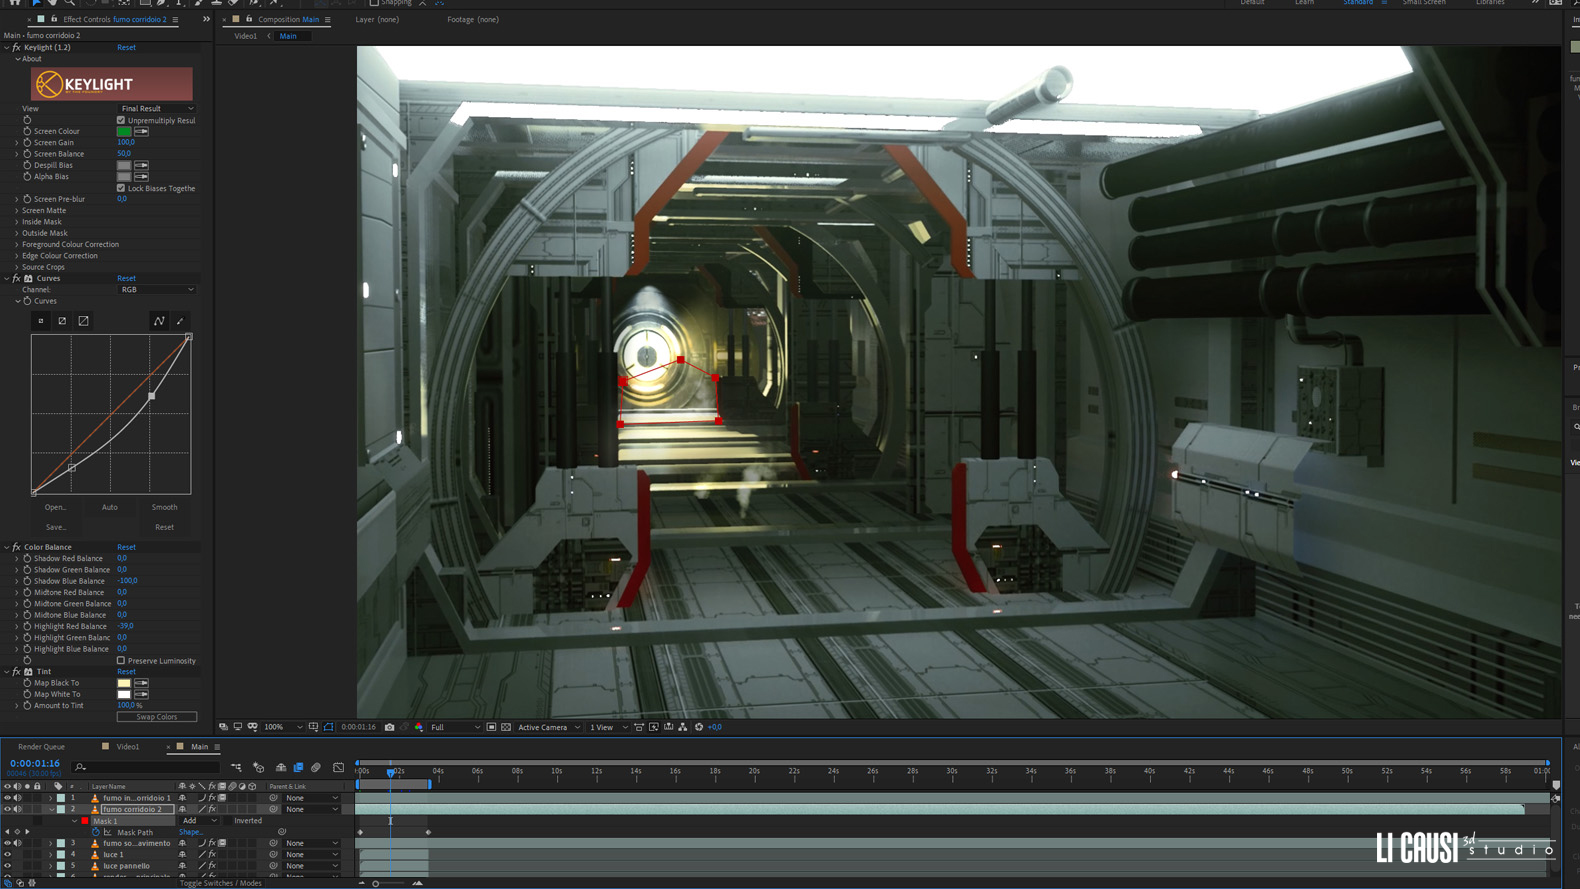1580x889 pixels.
Task: Use the Map Black To eyedropper
Action: tap(141, 683)
